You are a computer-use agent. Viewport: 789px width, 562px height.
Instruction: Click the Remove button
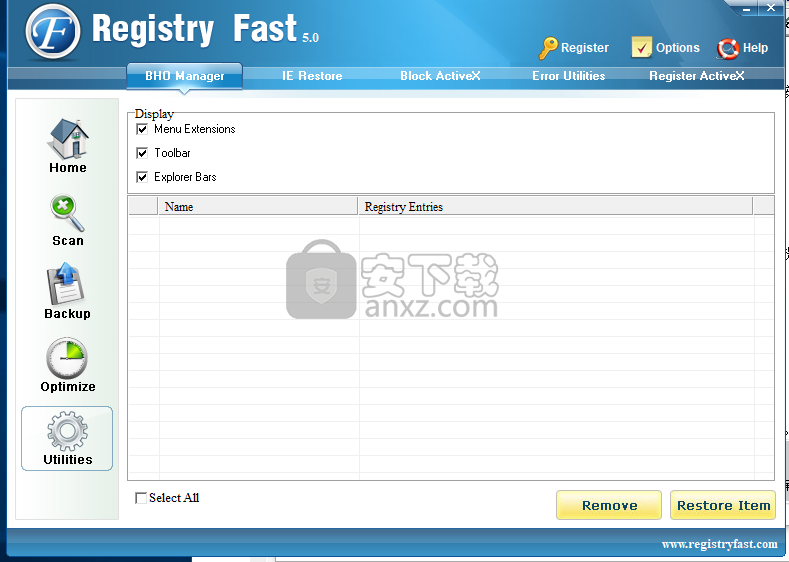609,505
